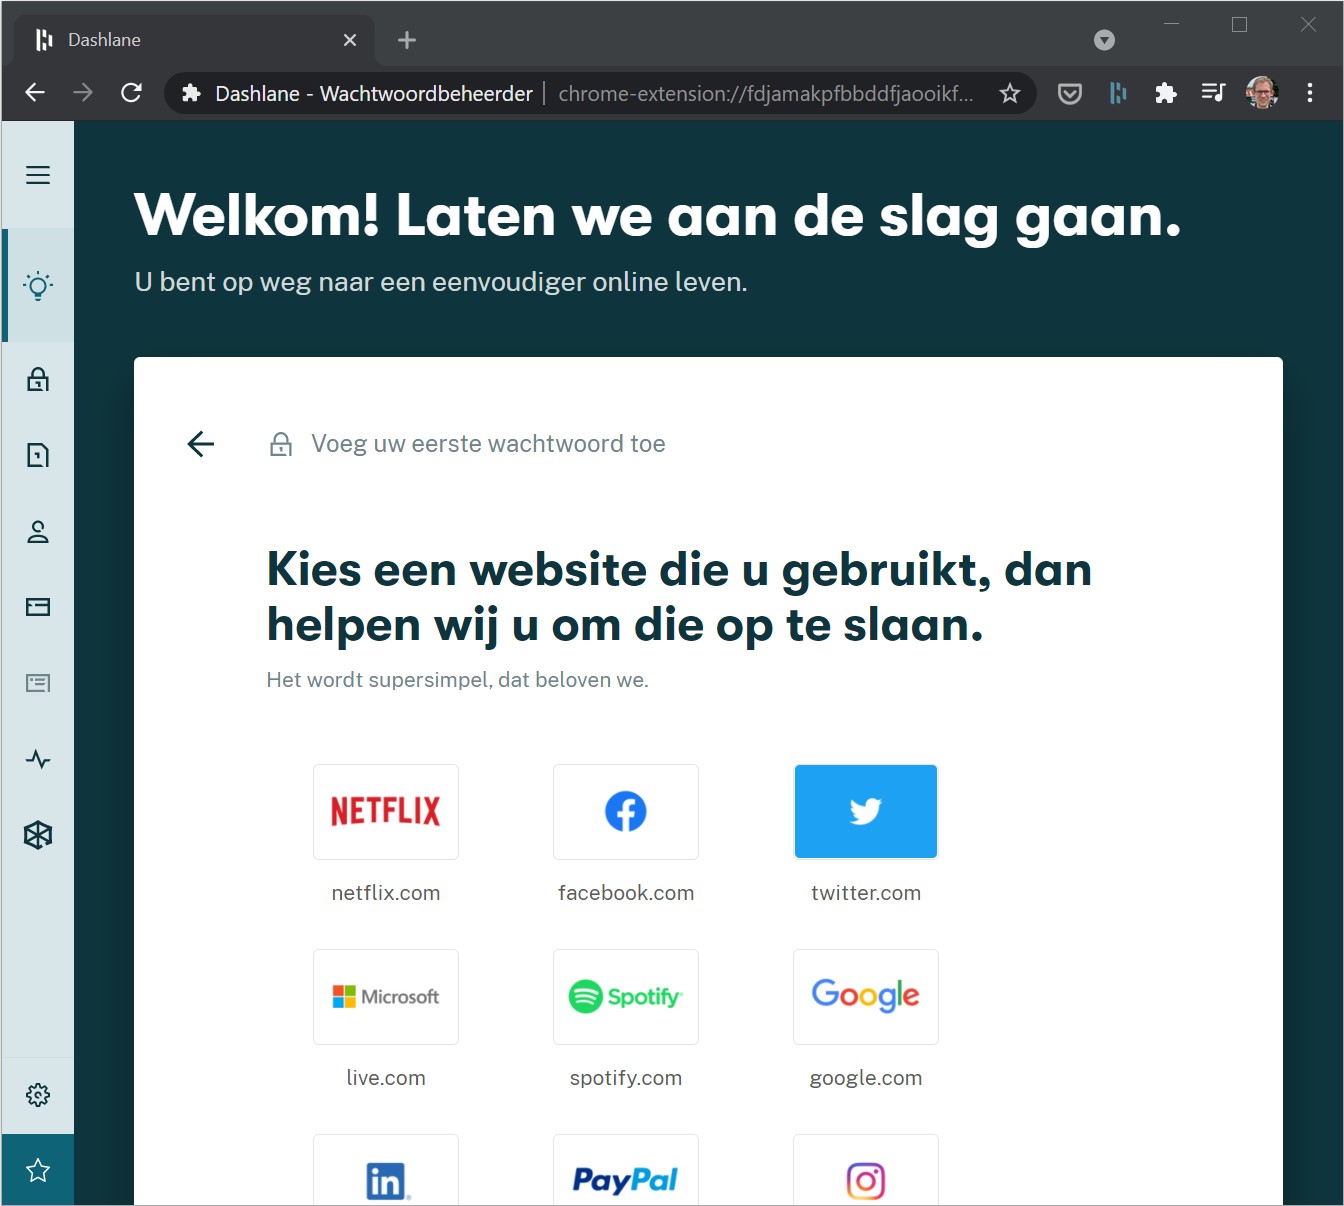Select the Netflix logo tile
This screenshot has height=1206, width=1344.
click(x=386, y=811)
